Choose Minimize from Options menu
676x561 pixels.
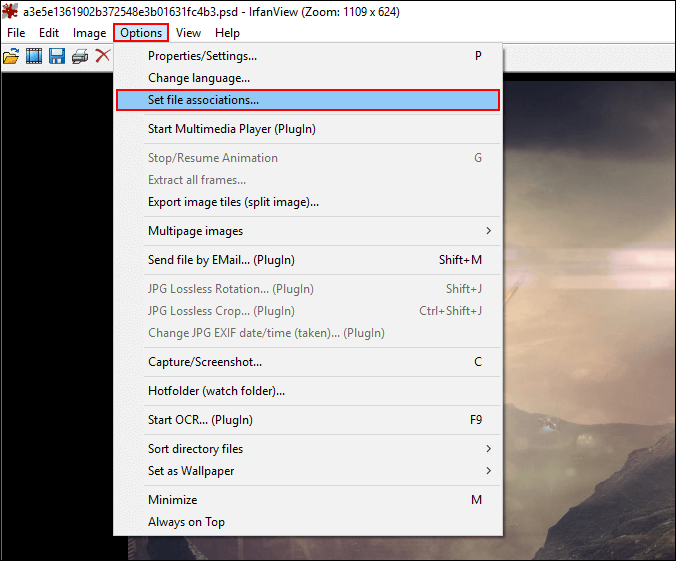(308, 500)
